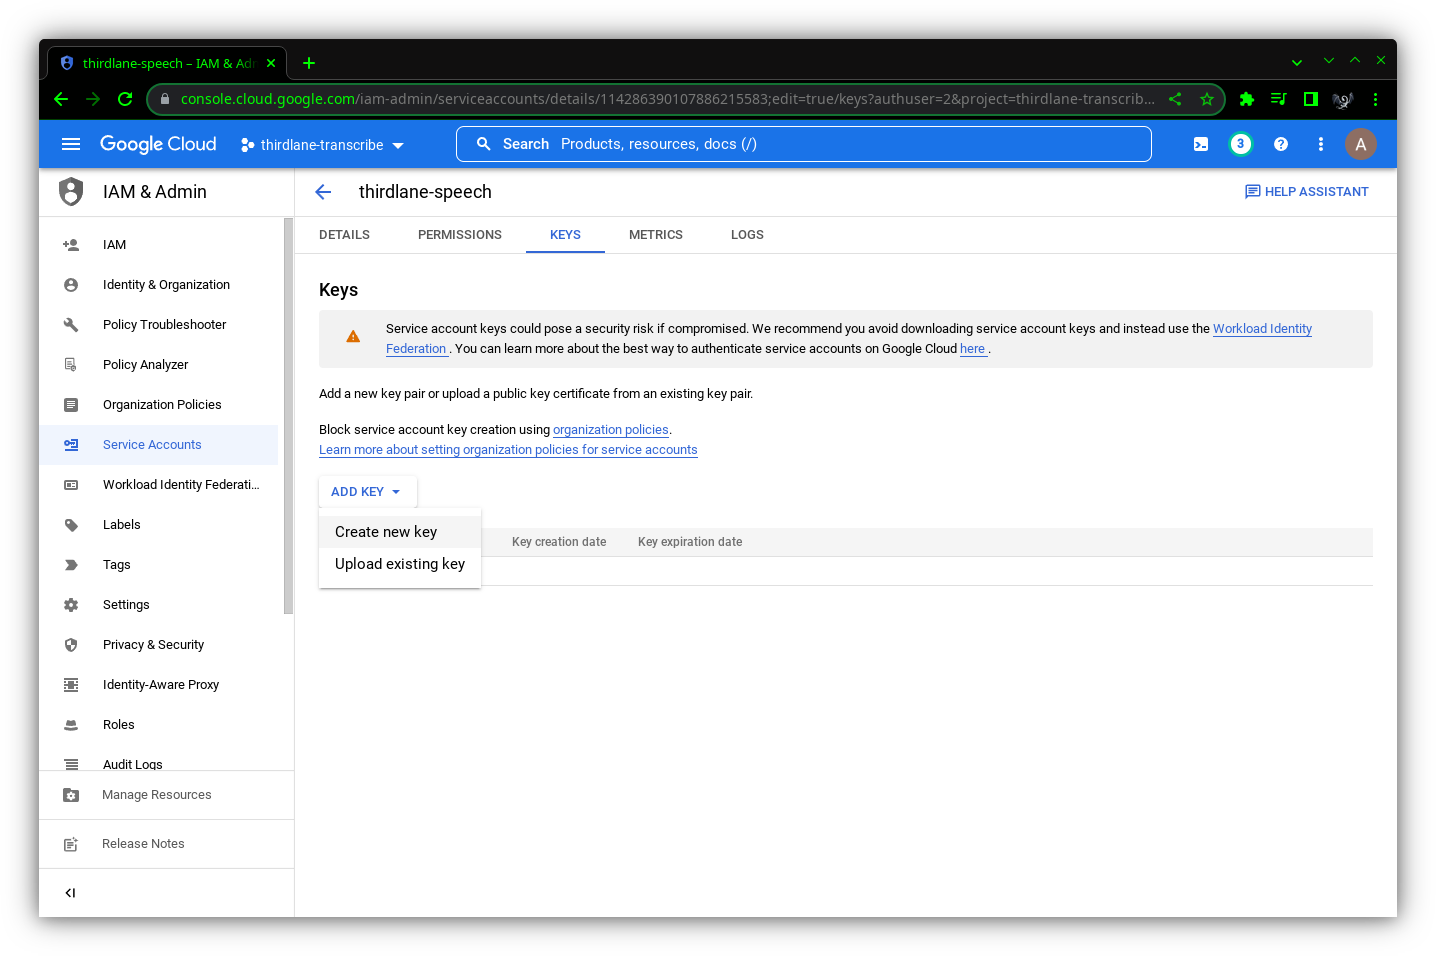Open the organization policies link
1436x956 pixels.
[611, 430]
